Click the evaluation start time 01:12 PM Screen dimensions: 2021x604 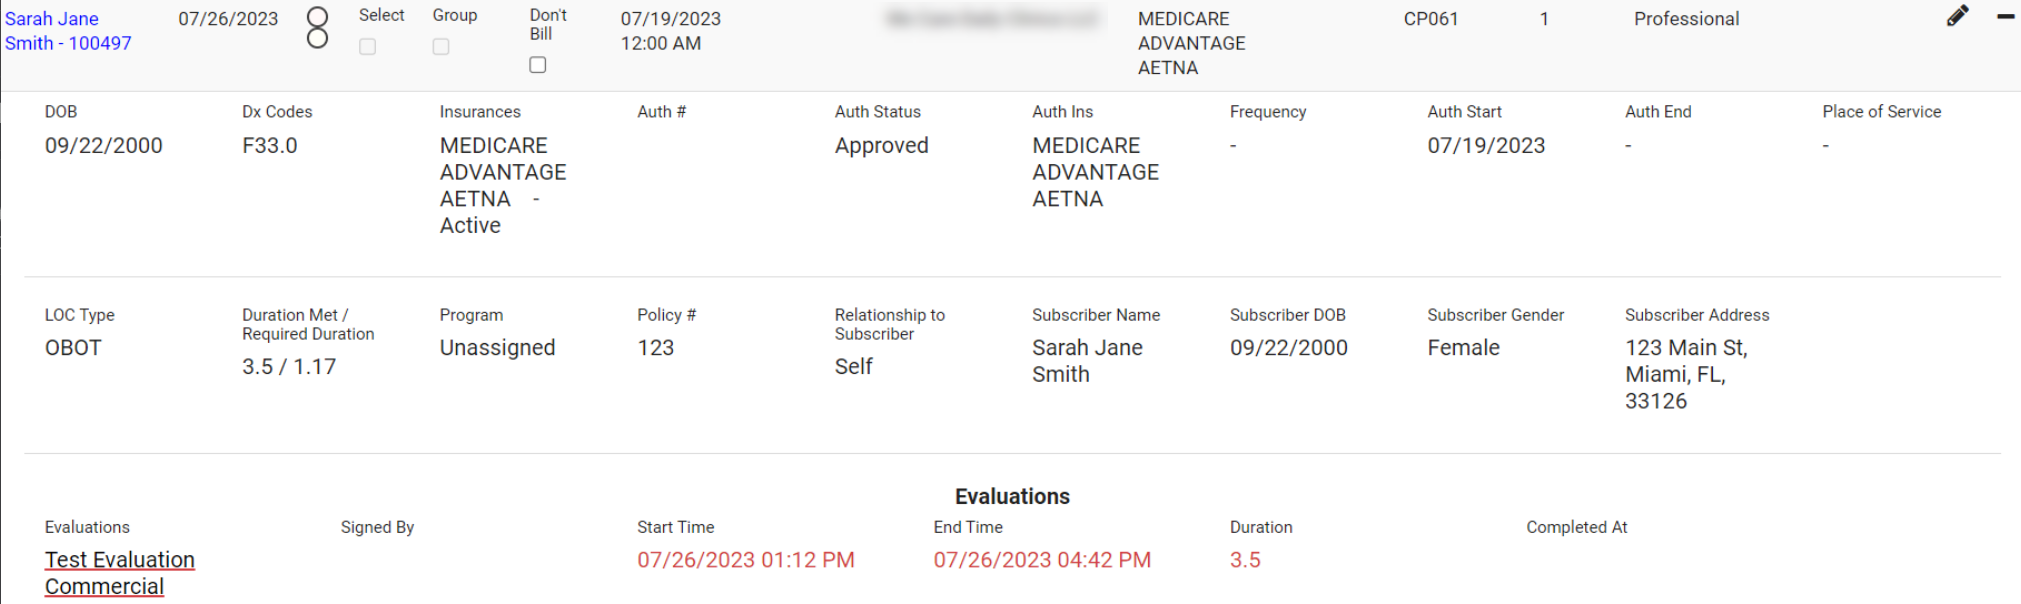(745, 560)
